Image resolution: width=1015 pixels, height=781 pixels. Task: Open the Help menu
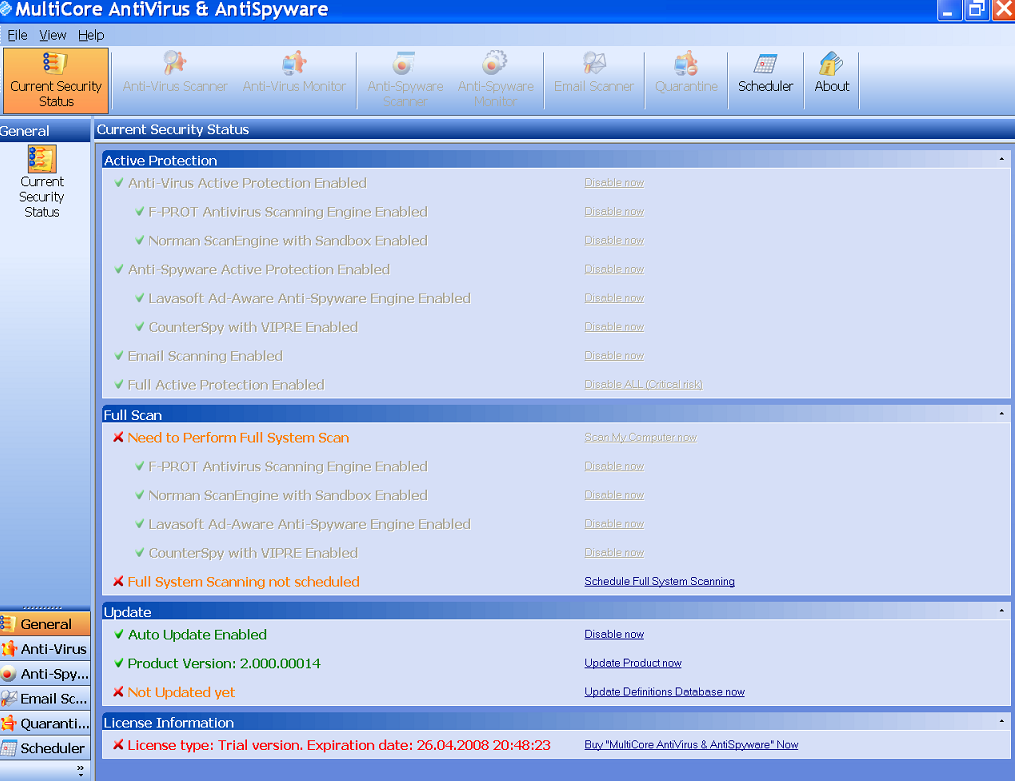pos(91,35)
